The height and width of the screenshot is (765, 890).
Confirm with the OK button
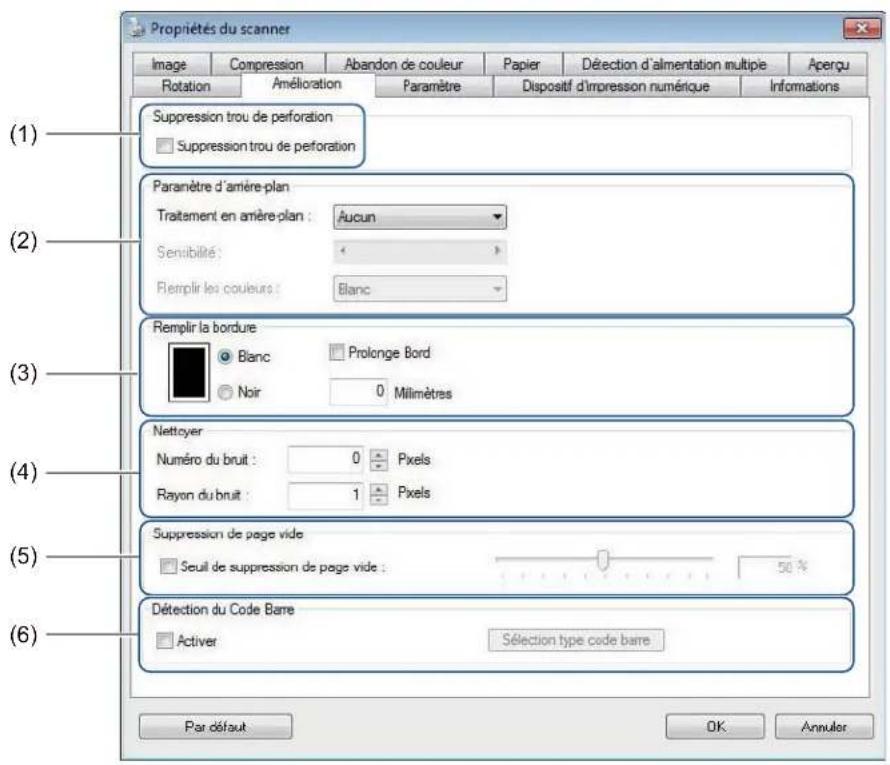715,726
